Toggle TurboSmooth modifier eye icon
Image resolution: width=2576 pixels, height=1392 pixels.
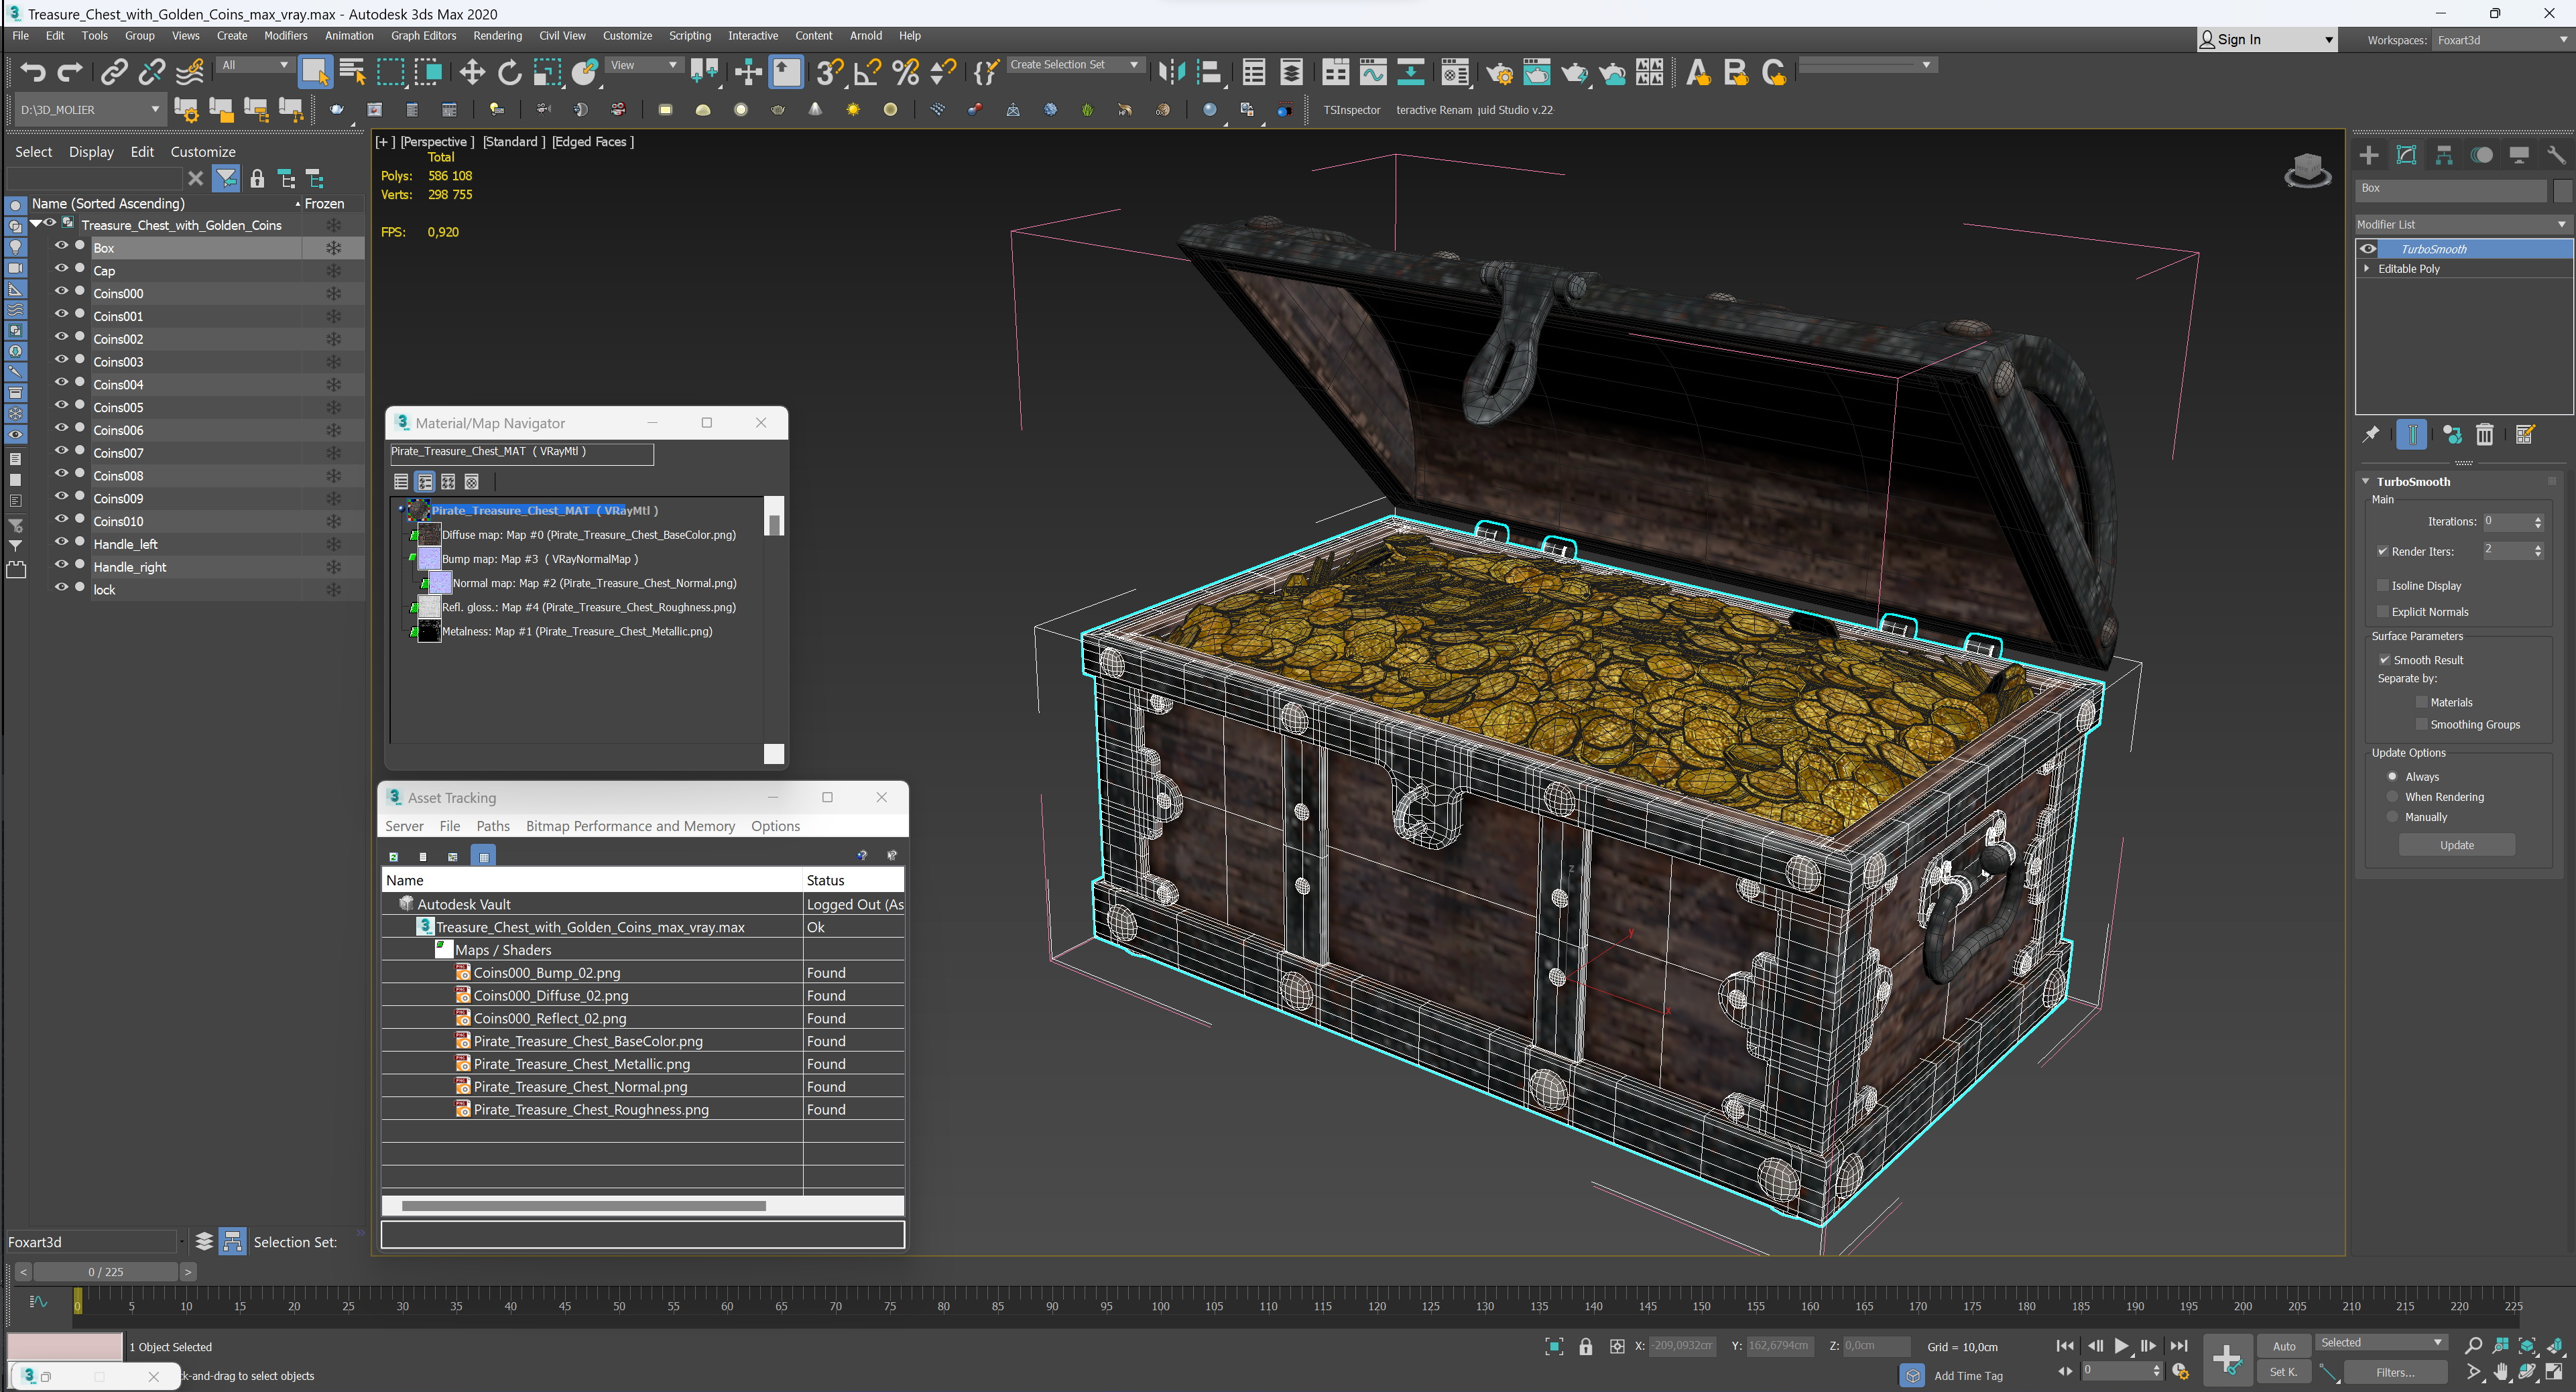pyautogui.click(x=2369, y=249)
